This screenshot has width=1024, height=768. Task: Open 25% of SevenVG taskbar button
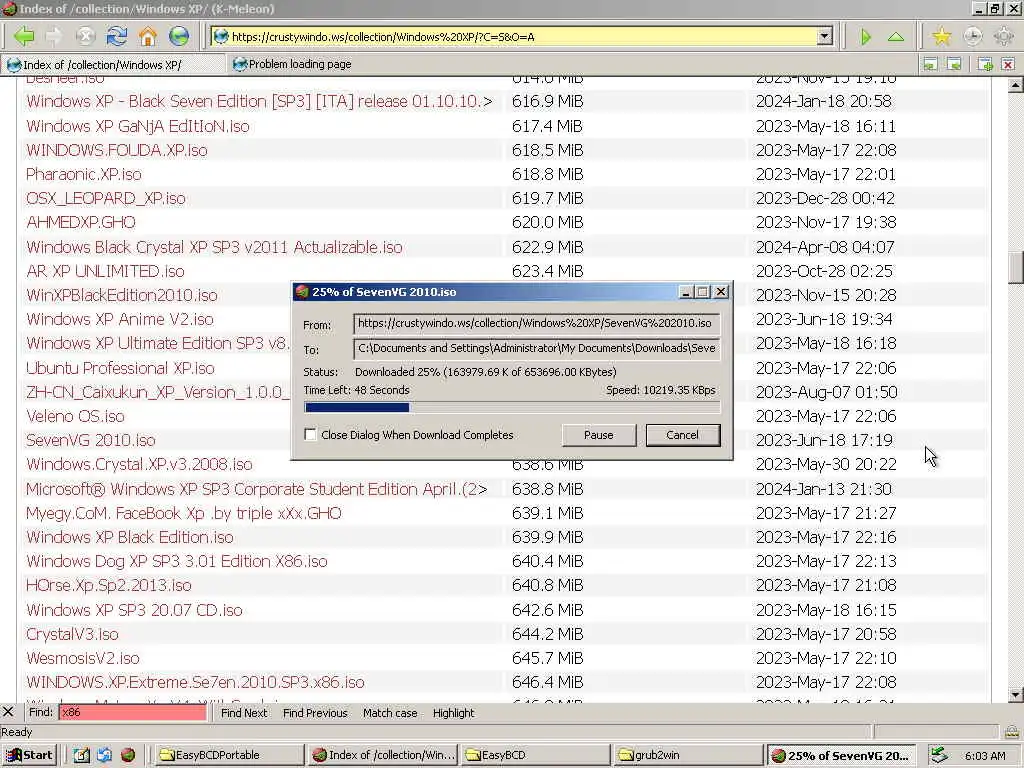841,755
